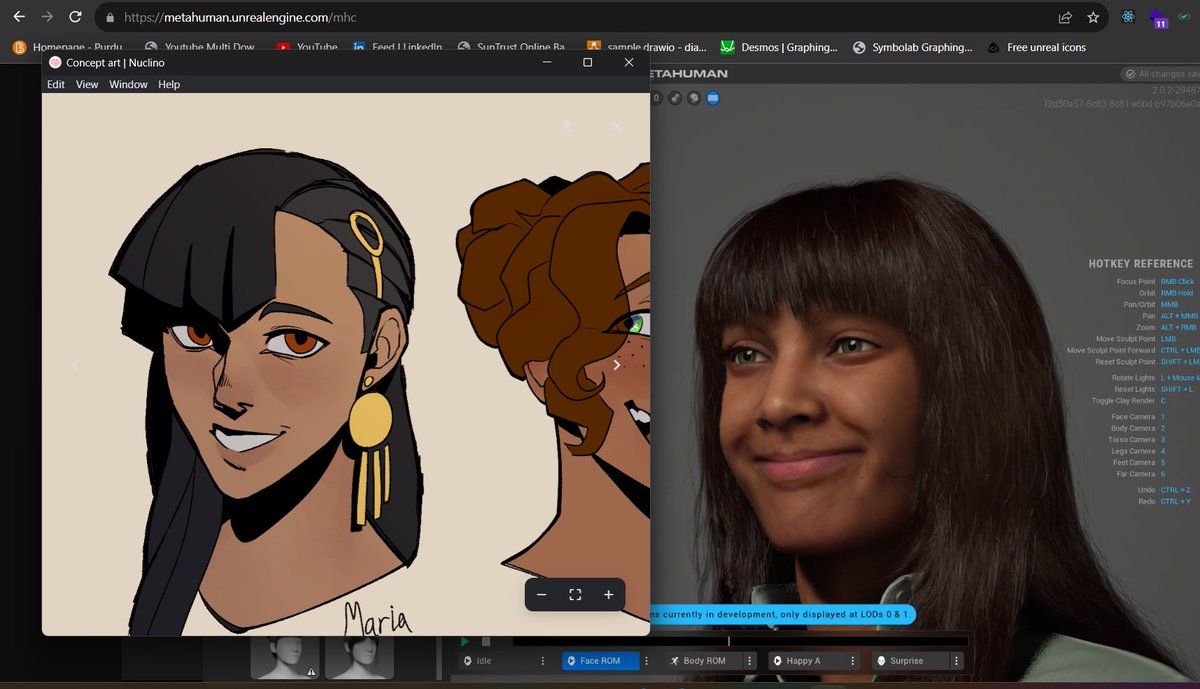
Task: Open the Window menu in Nuclino
Action: pyautogui.click(x=128, y=85)
